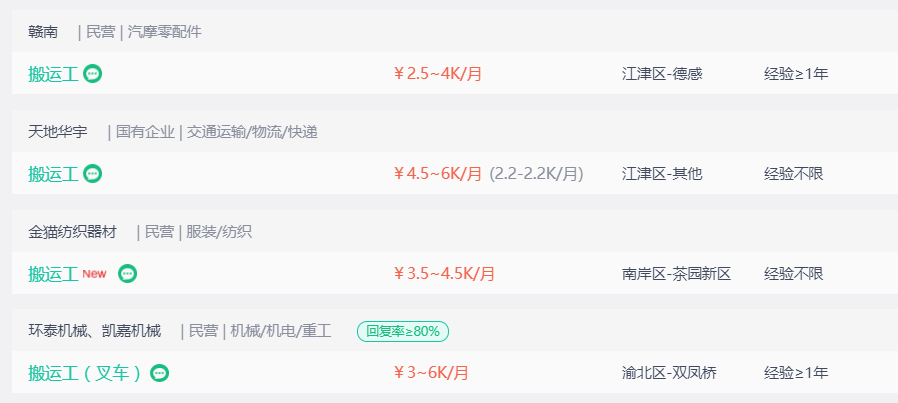Viewport: 898px width, 403px height.
Task: View company 环泰机械、凯嘉机械
Action: pyautogui.click(x=94, y=331)
